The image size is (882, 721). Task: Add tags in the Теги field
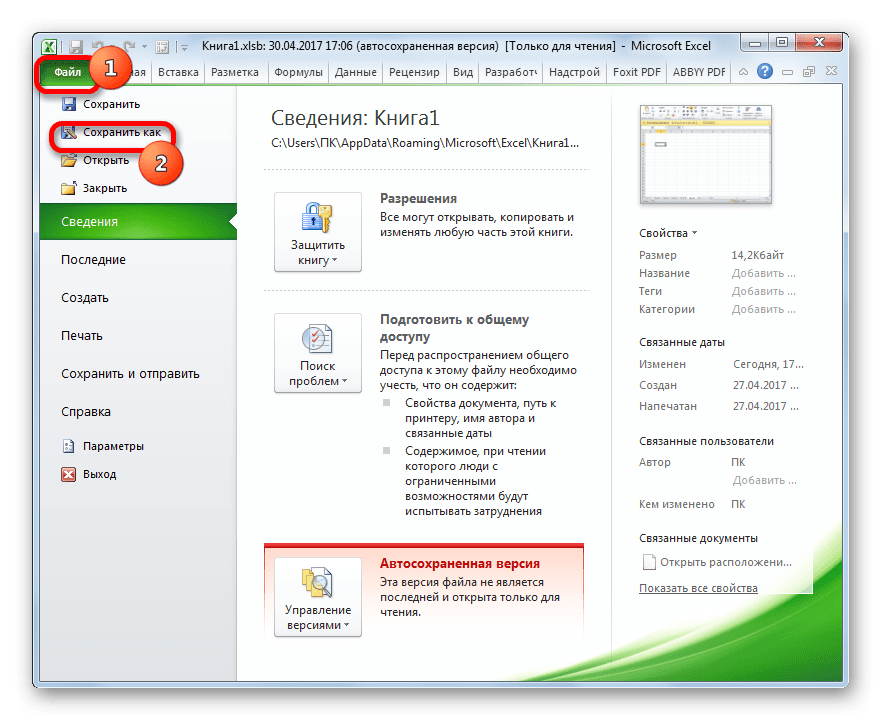click(763, 291)
